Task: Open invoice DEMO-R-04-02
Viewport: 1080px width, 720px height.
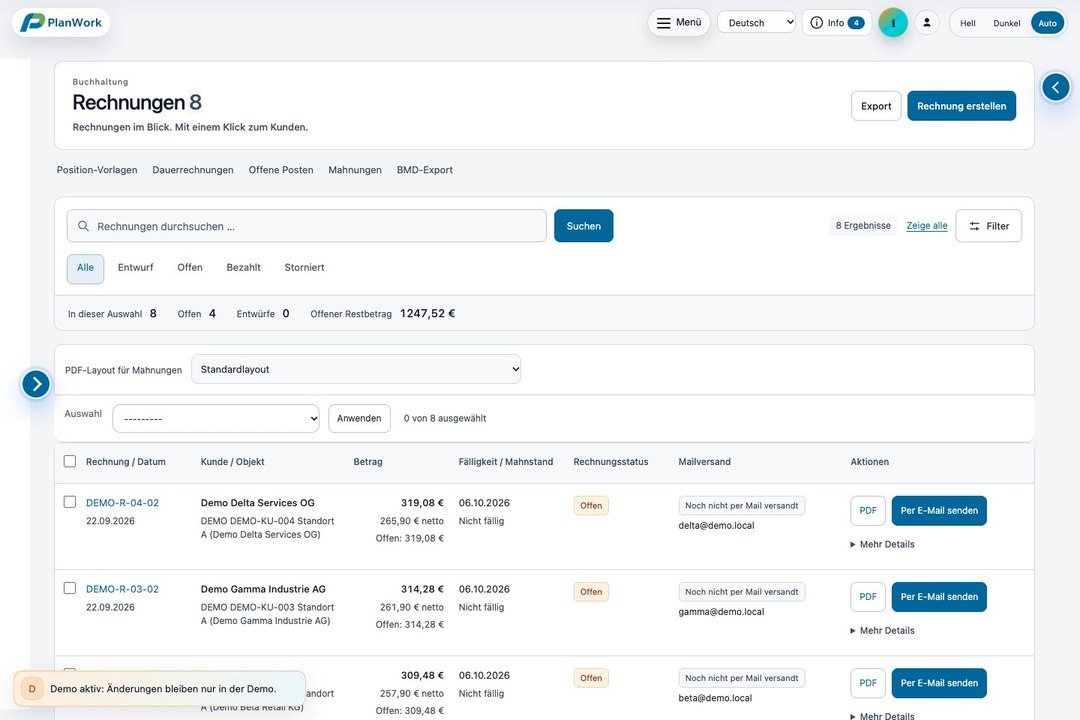Action: 123,503
